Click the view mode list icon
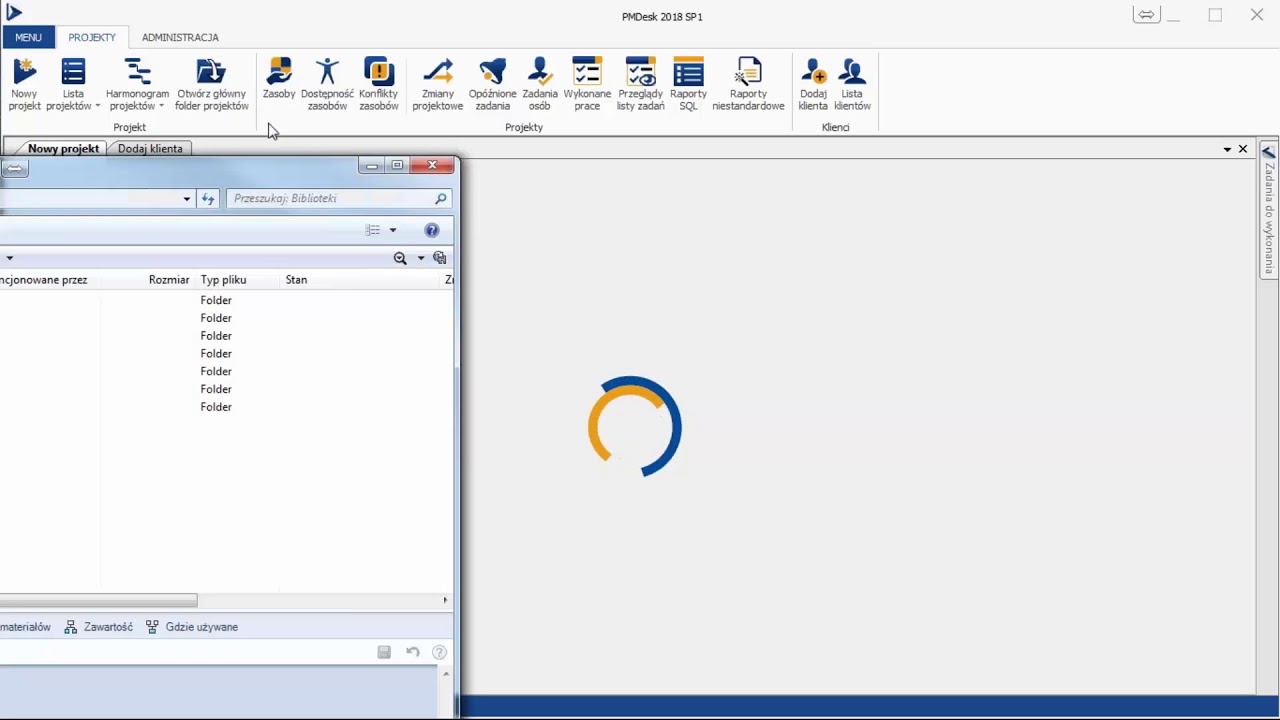Screen dimensions: 1280x720 click(373, 230)
